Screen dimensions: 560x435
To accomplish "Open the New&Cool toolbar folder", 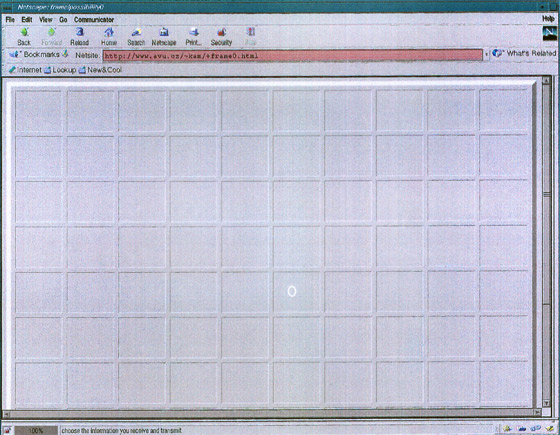I will point(100,70).
